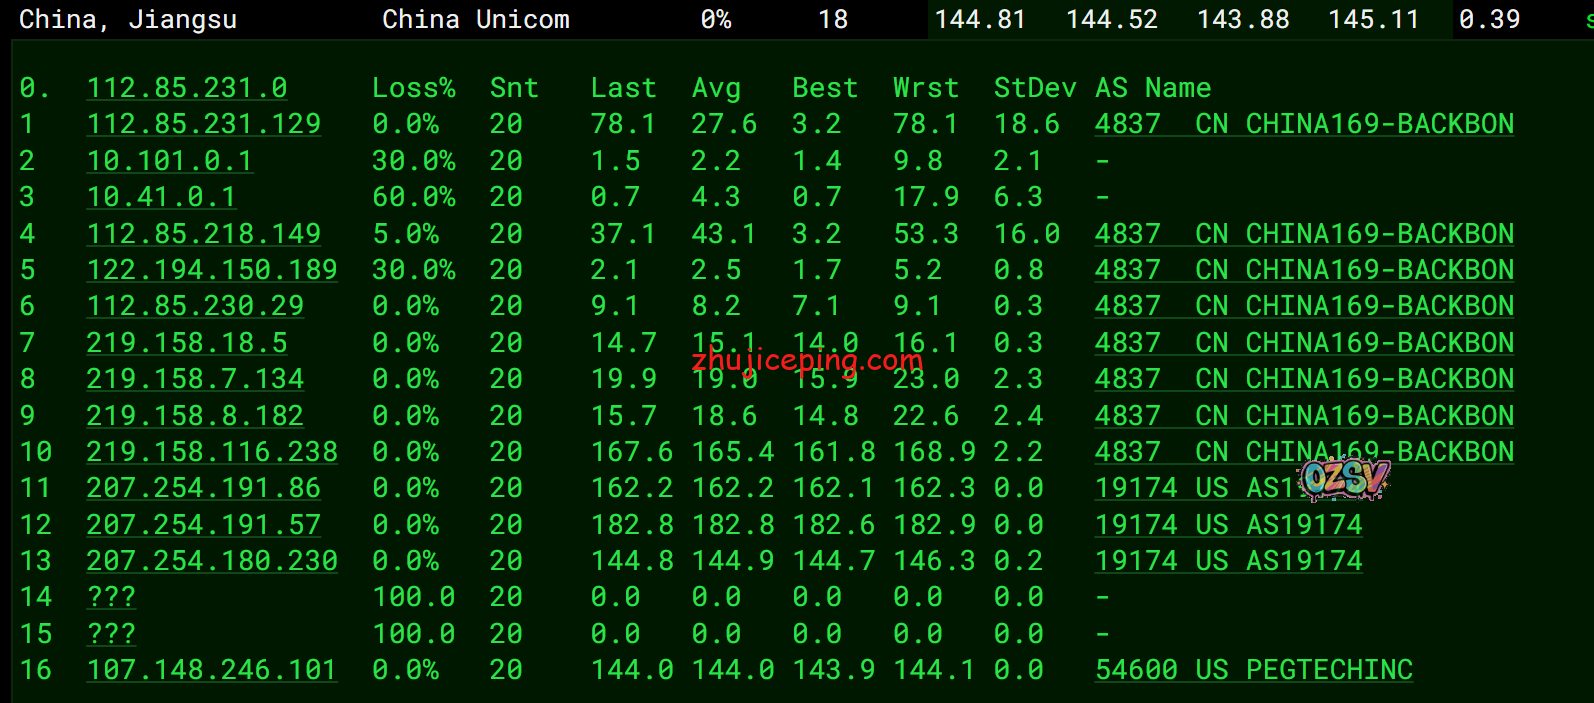Open the 112.85.231.0 IP link
This screenshot has height=703, width=1594.
coord(187,88)
